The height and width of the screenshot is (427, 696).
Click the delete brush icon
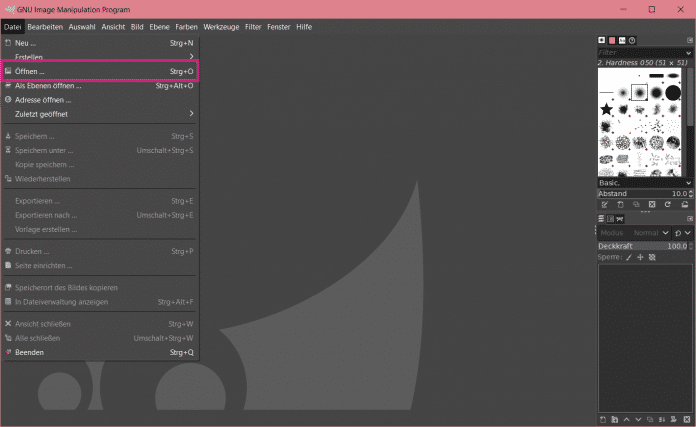coord(652,204)
